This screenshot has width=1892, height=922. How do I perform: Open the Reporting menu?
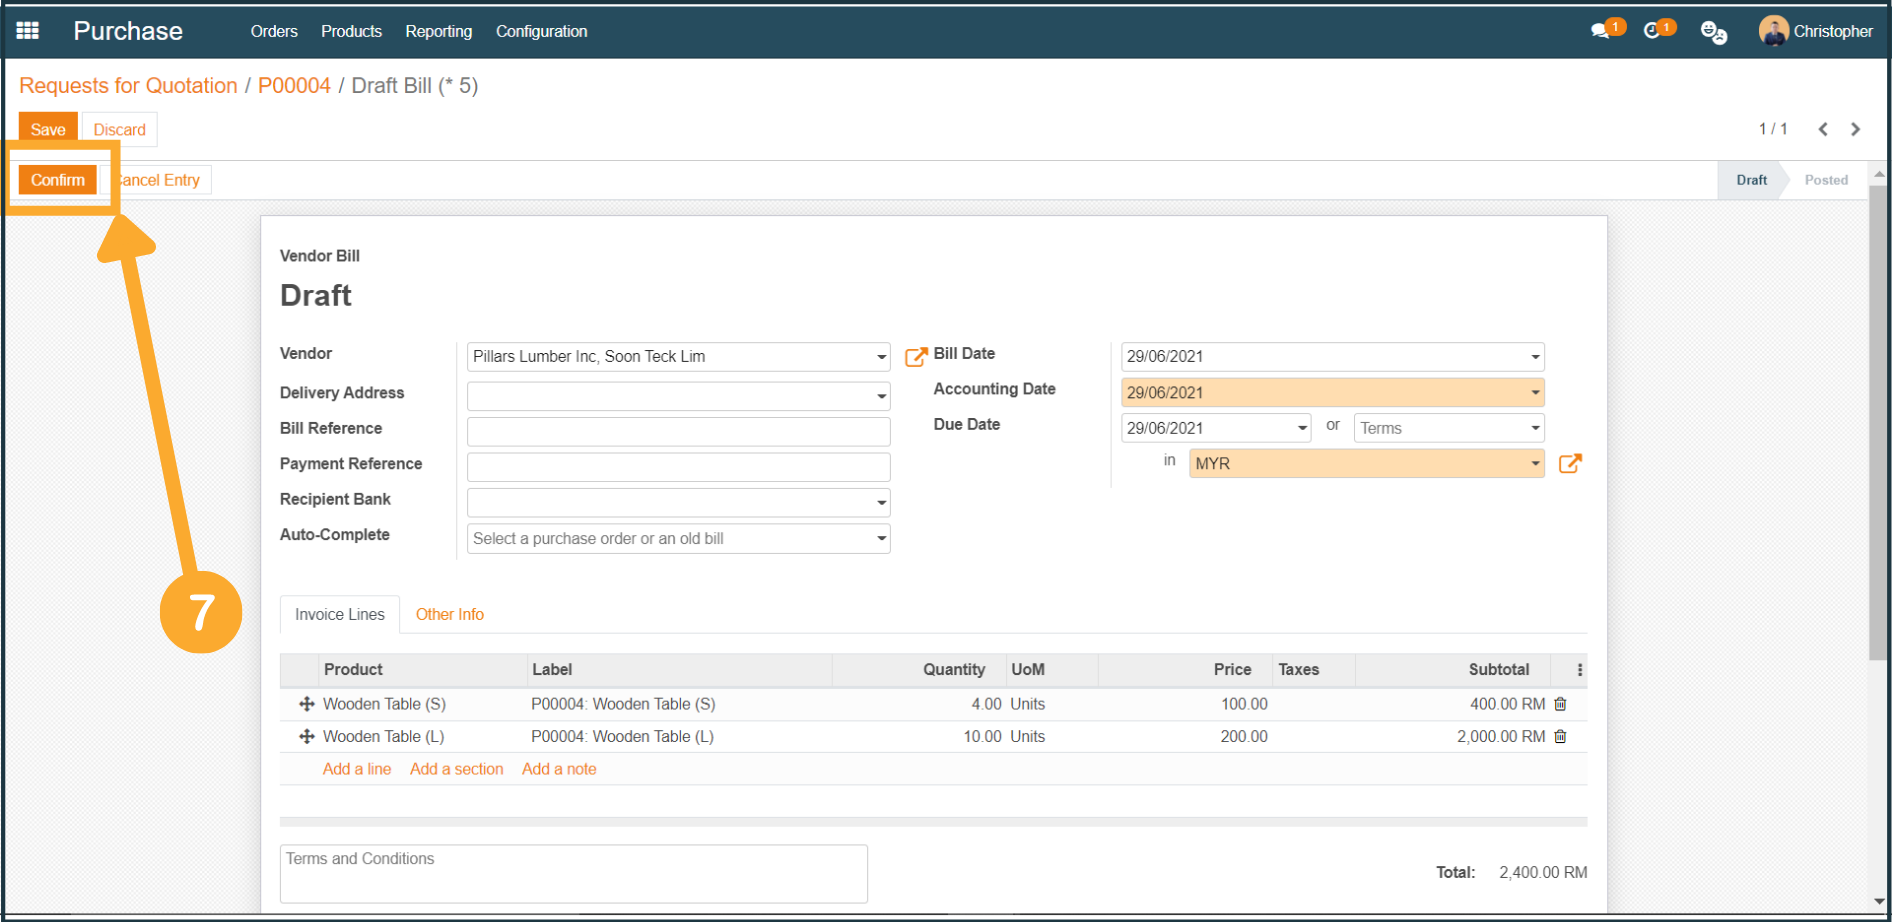(438, 31)
